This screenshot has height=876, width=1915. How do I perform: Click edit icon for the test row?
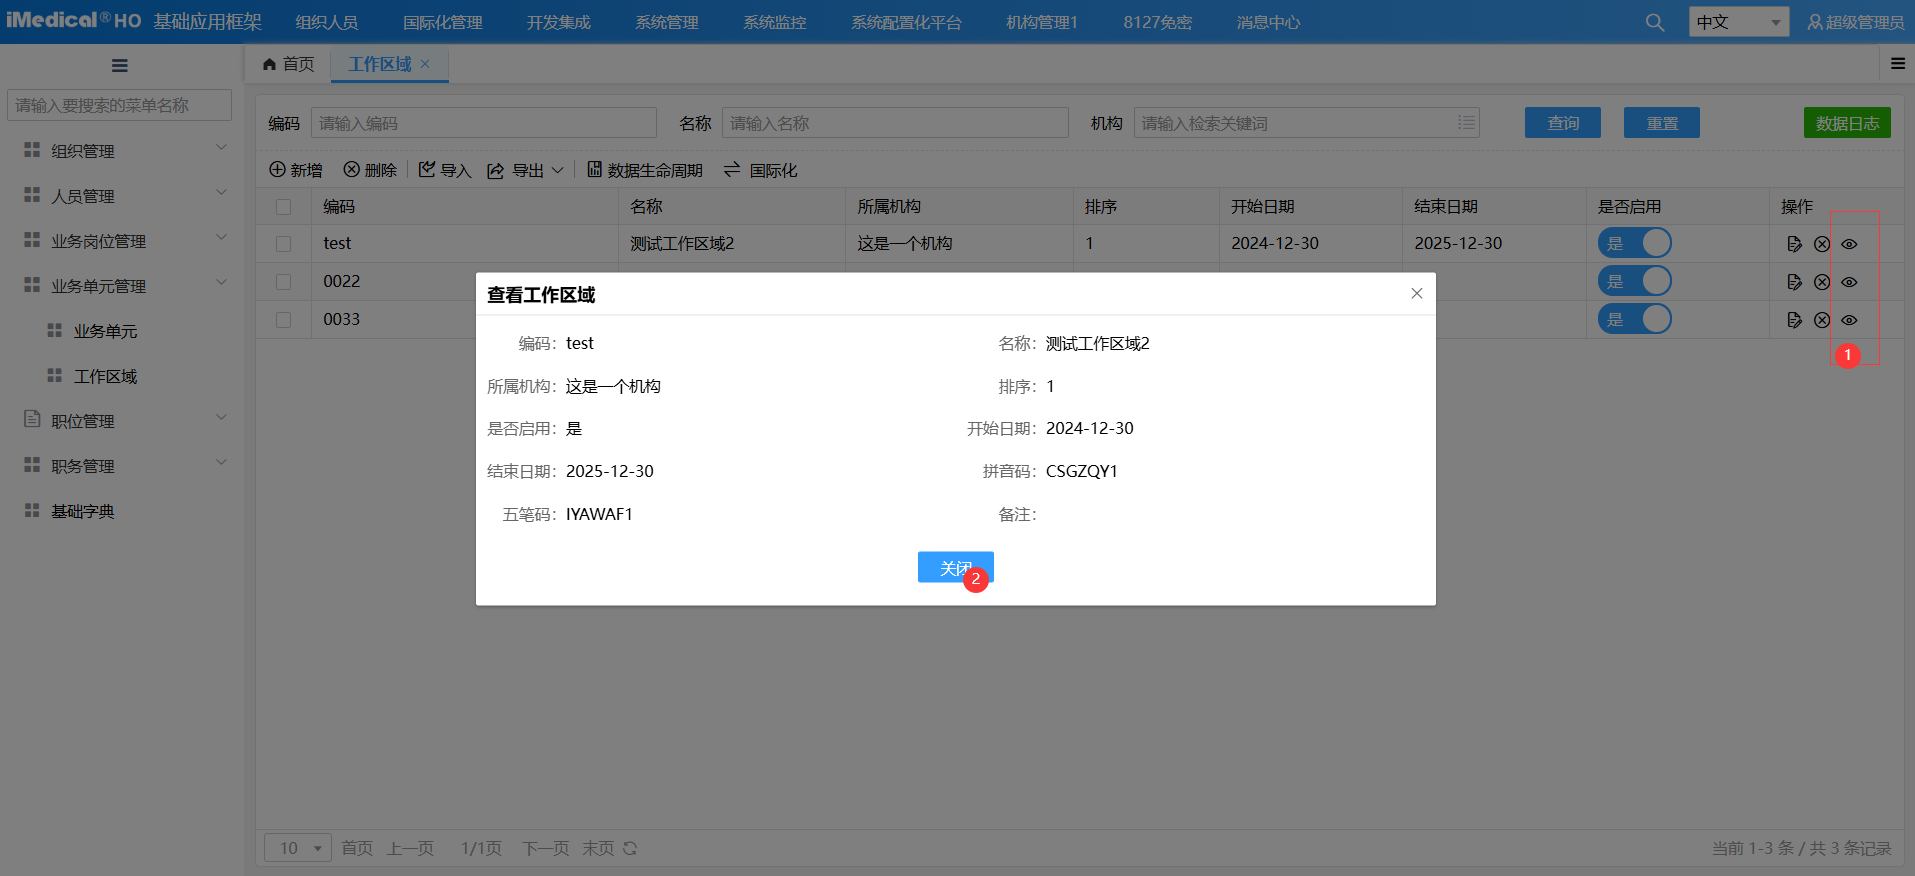tap(1794, 244)
